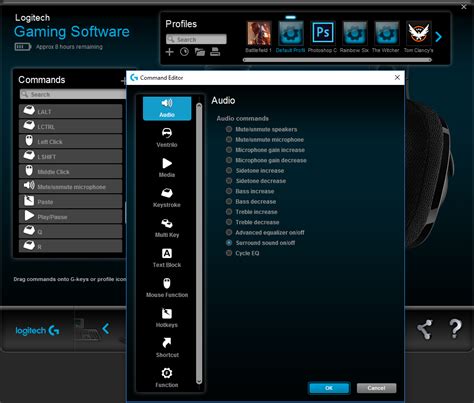Select the Function category

(x=167, y=378)
